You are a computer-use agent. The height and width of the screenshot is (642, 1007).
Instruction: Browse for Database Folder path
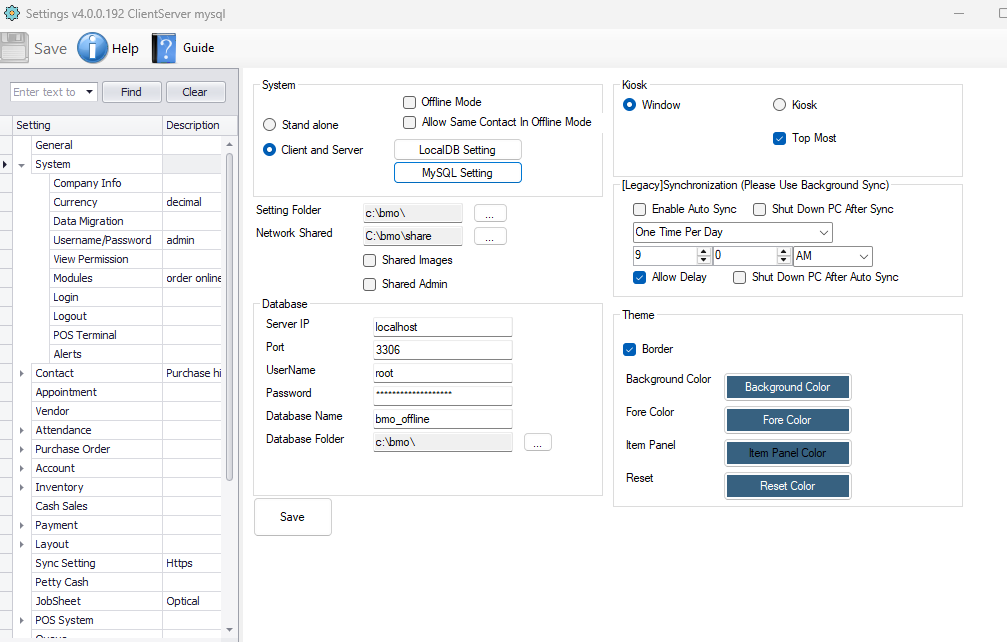coord(538,442)
